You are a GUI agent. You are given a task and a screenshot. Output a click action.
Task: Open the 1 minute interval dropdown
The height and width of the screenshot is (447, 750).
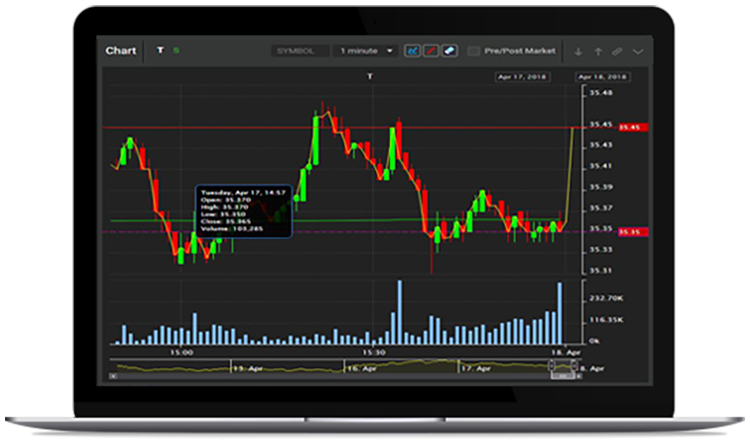365,50
